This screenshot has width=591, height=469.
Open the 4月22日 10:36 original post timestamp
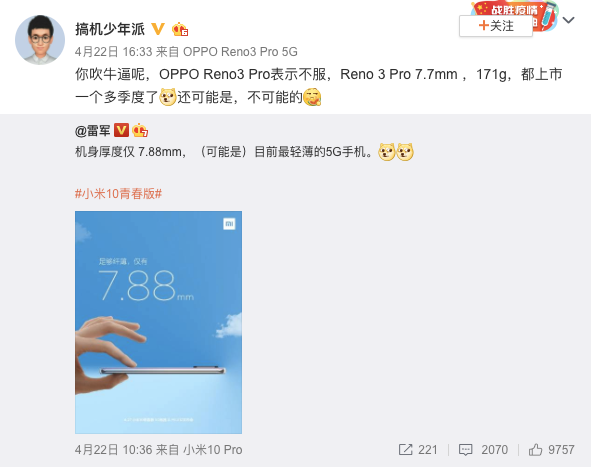pyautogui.click(x=113, y=449)
